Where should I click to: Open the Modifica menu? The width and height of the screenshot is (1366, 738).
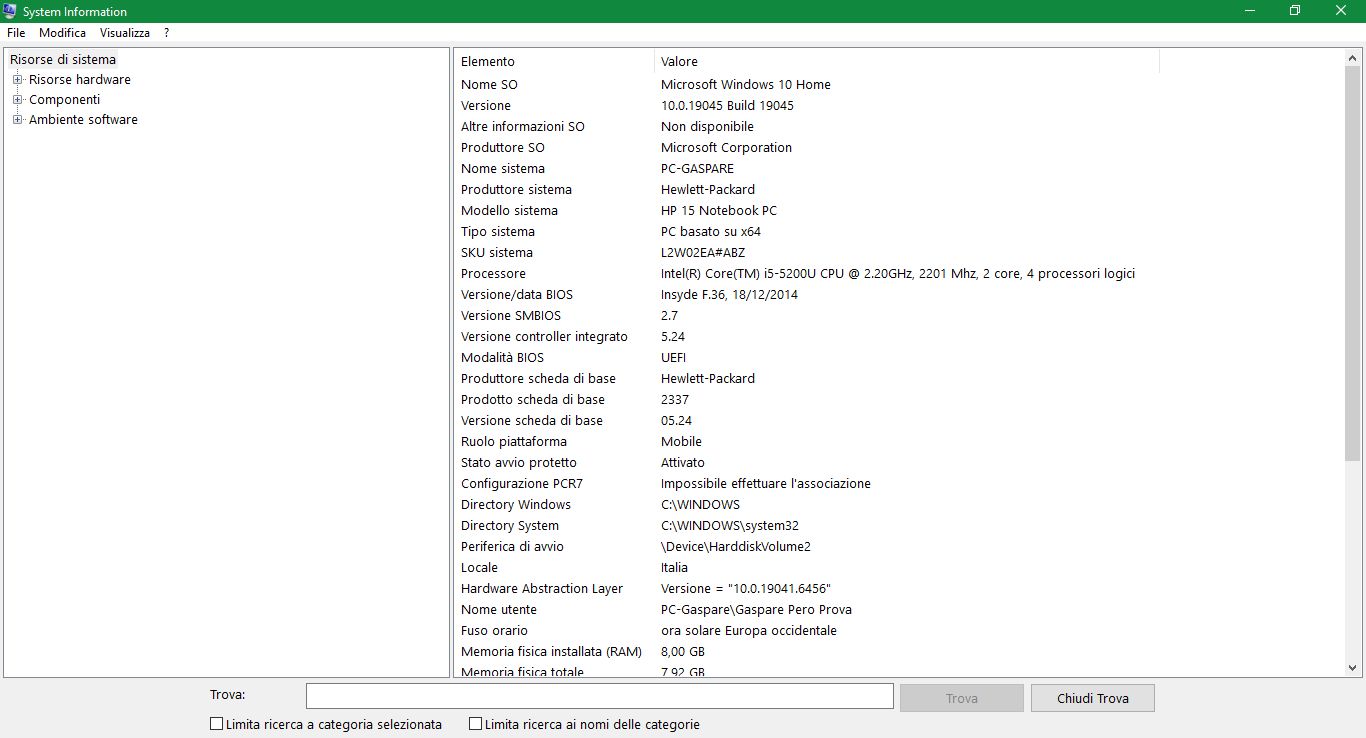62,33
